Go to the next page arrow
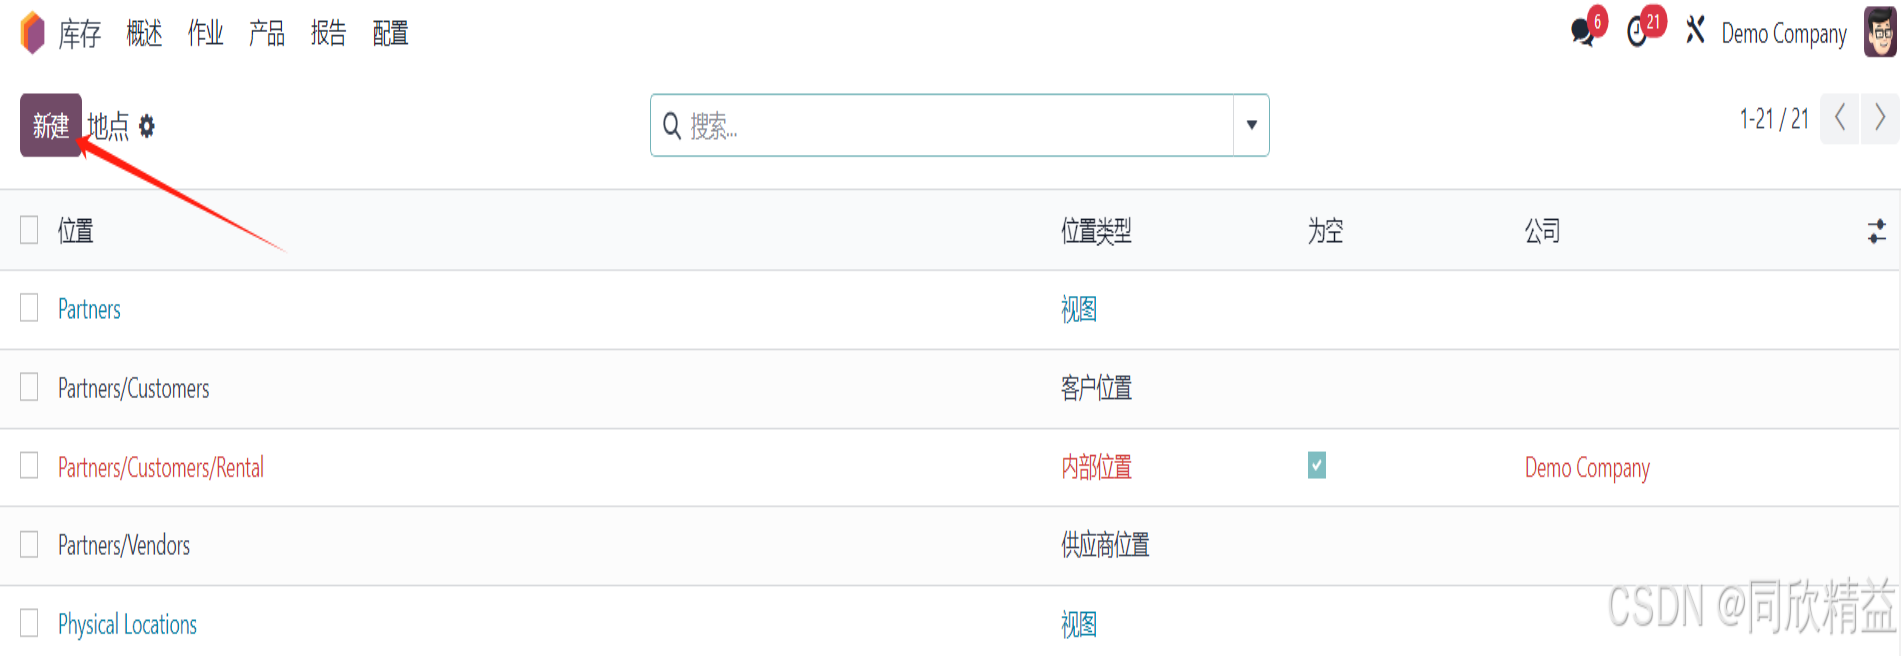This screenshot has height=656, width=1901. pyautogui.click(x=1880, y=118)
